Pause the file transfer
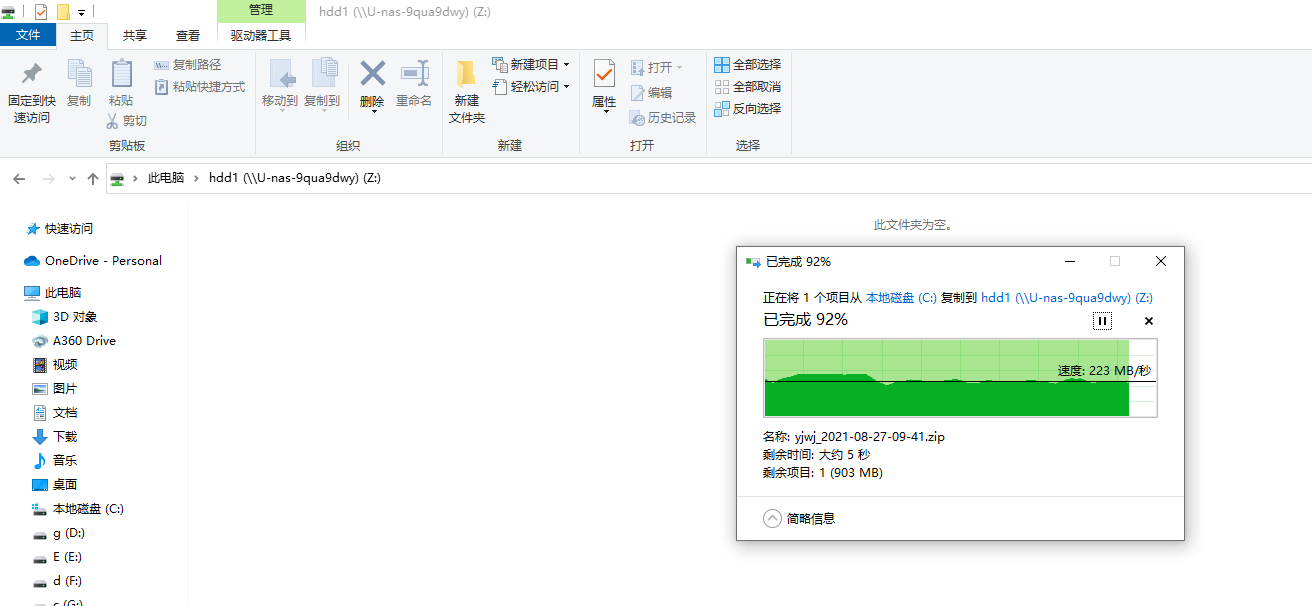 [1102, 321]
